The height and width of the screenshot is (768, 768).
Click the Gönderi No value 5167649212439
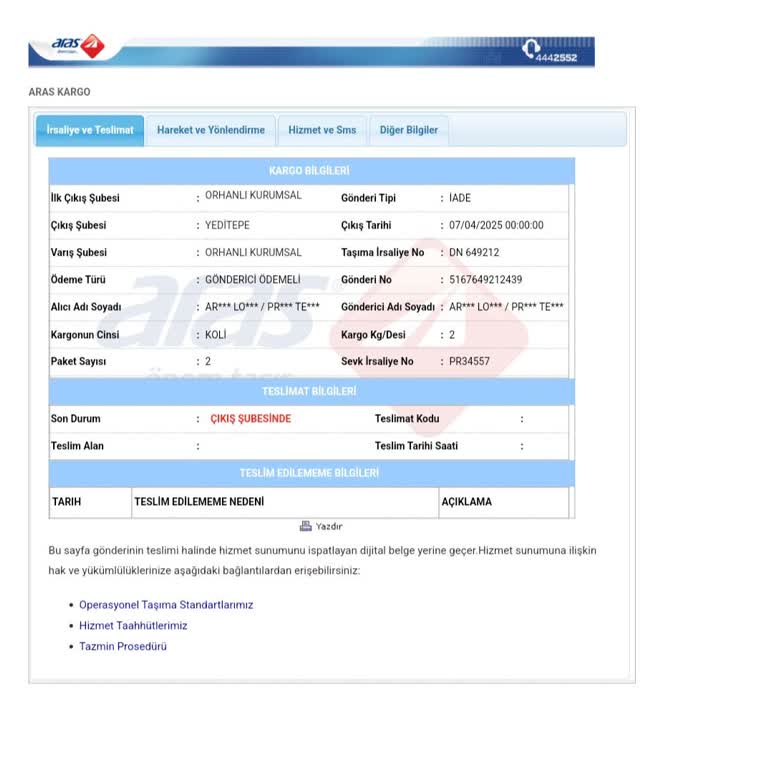pyautogui.click(x=485, y=280)
